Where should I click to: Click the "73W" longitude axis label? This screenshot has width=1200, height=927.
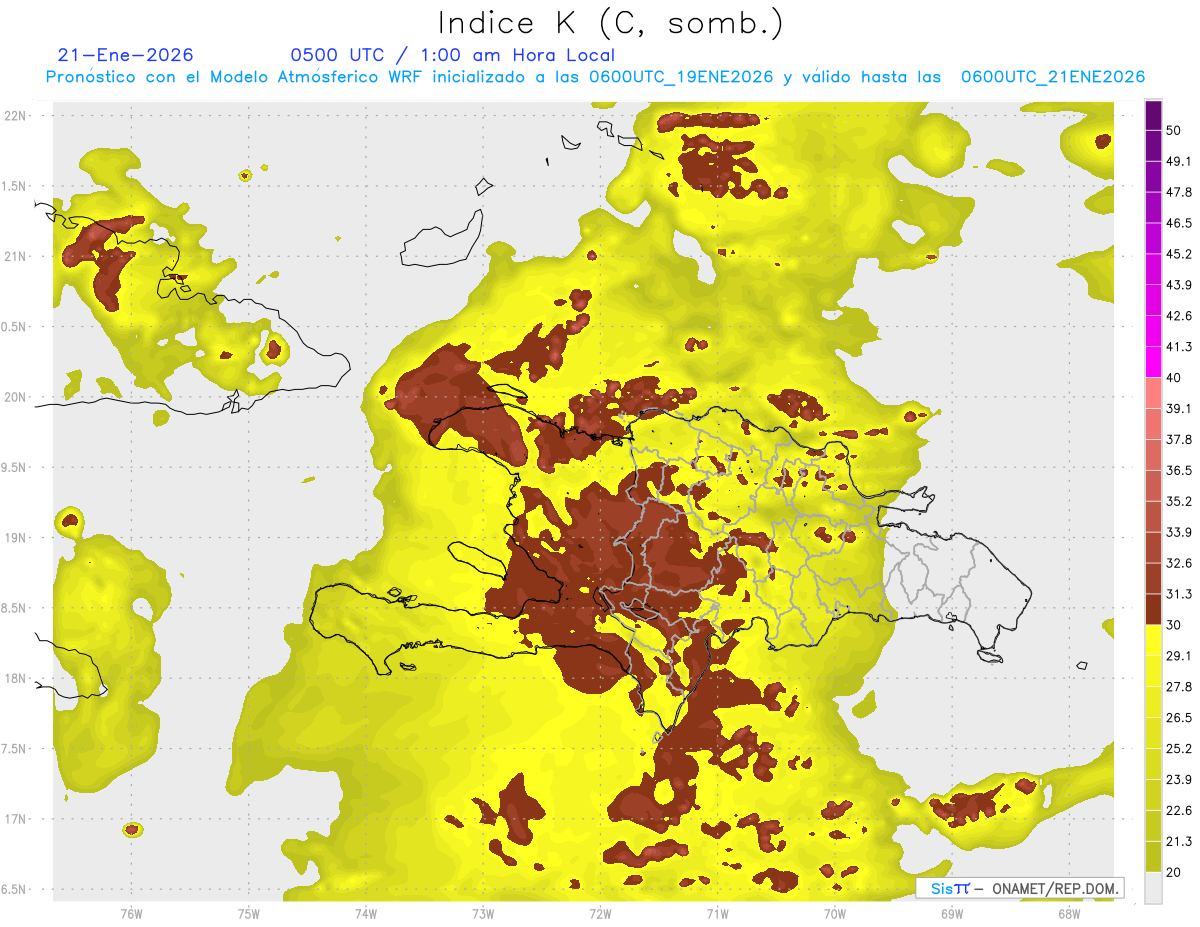pyautogui.click(x=483, y=914)
